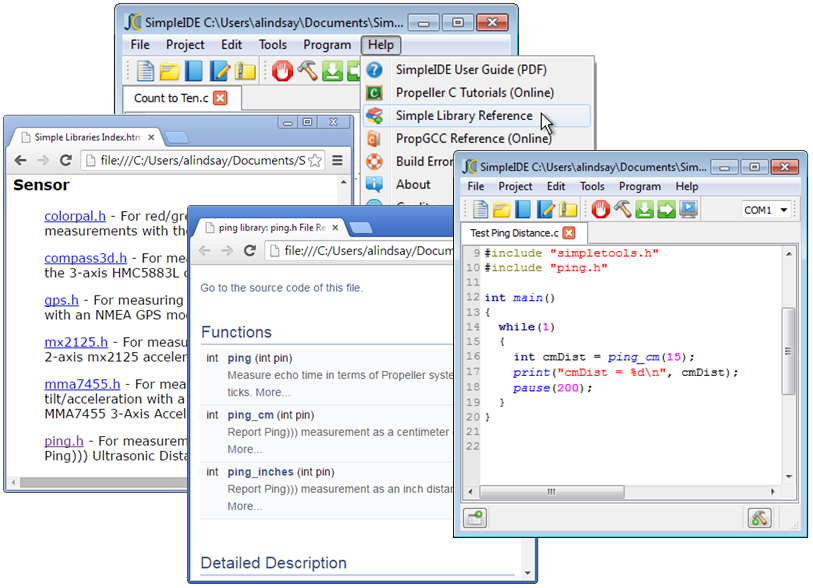The height and width of the screenshot is (588, 813).
Task: Switch to Count to Ten.c editor tab
Action: (171, 98)
